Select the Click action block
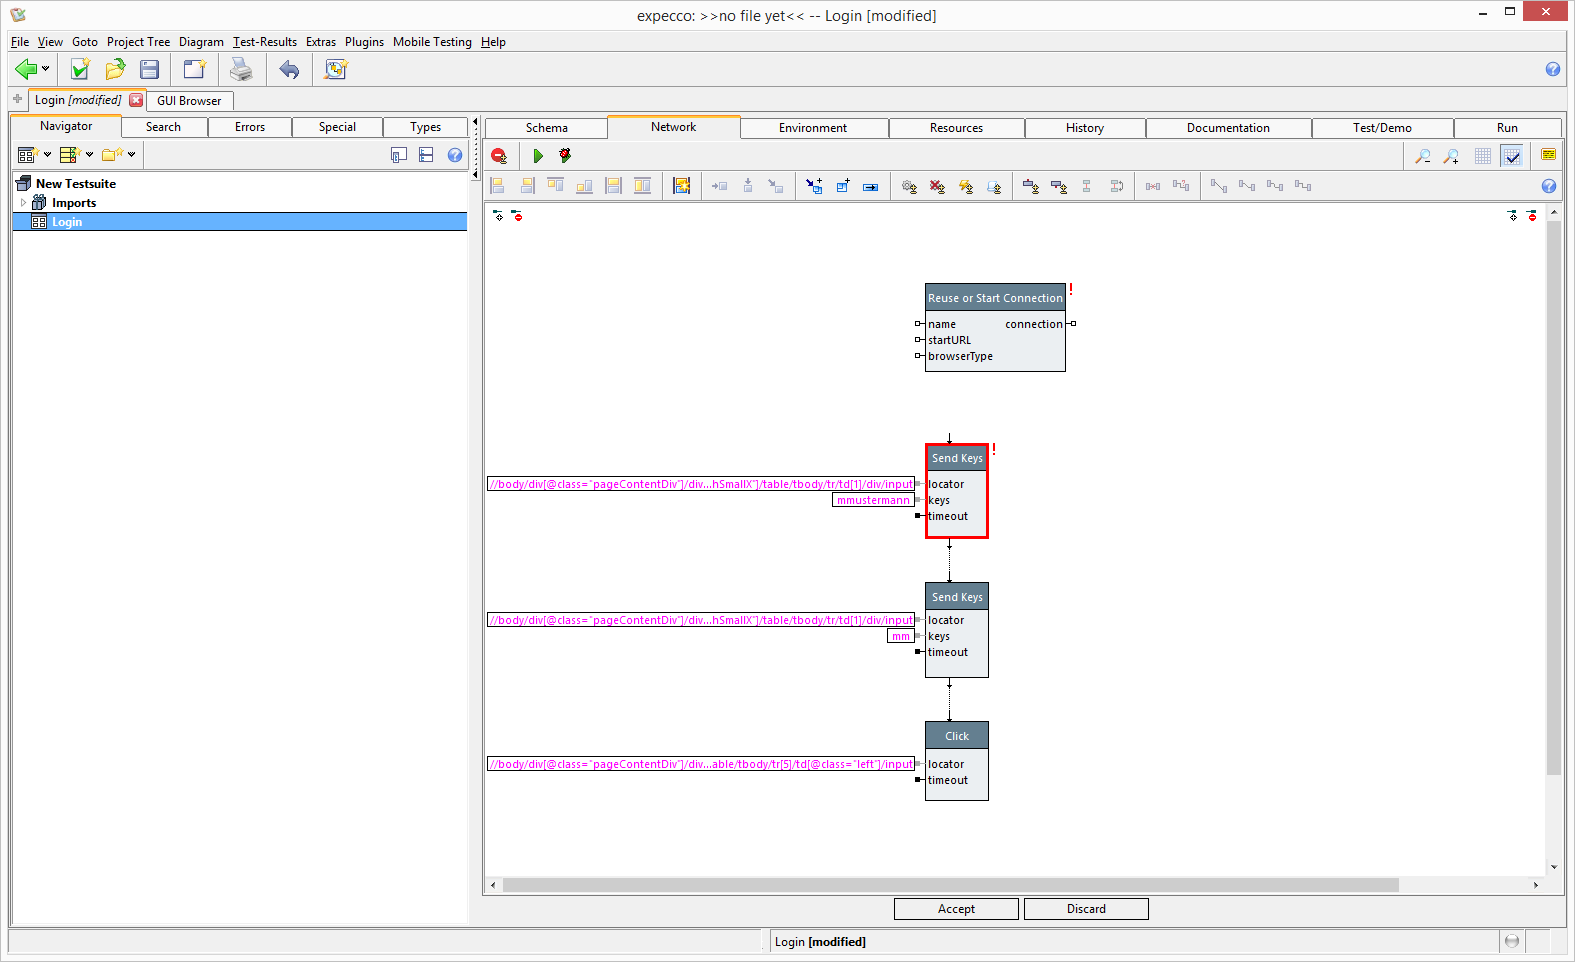The image size is (1575, 962). (x=957, y=736)
